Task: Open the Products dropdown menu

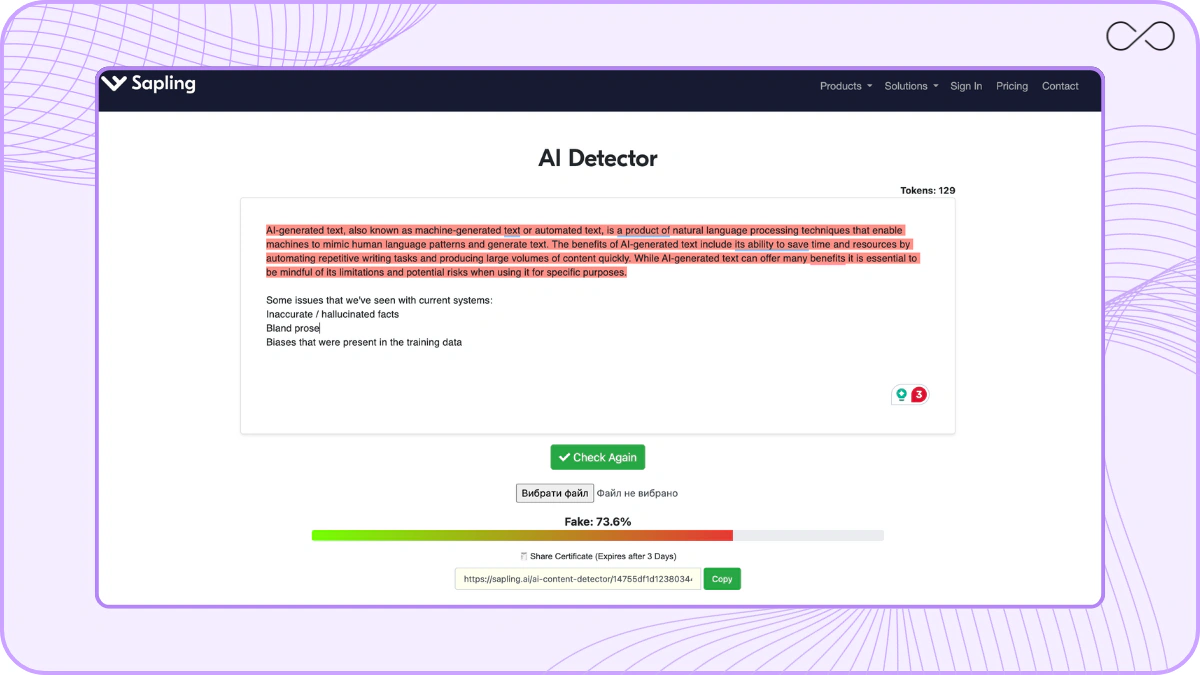Action: coord(846,86)
